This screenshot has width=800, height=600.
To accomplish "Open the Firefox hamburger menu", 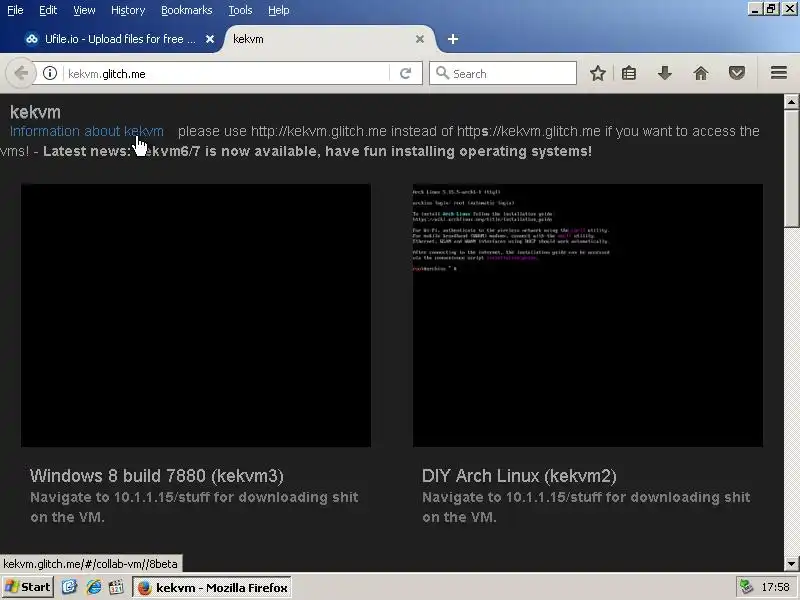I will coord(779,73).
